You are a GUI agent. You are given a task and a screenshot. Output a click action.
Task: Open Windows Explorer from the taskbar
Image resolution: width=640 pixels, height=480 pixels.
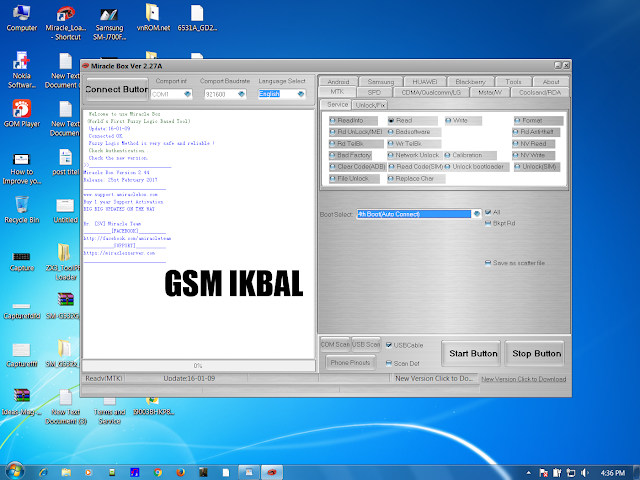pos(66,473)
